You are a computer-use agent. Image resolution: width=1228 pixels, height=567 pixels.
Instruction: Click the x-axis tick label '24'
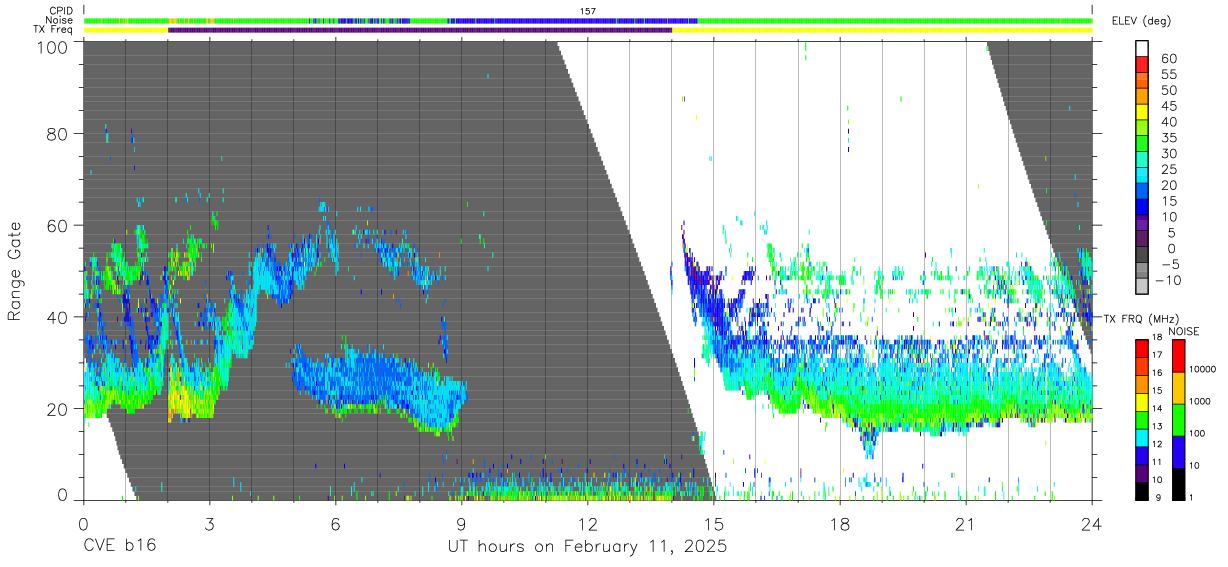(1091, 524)
